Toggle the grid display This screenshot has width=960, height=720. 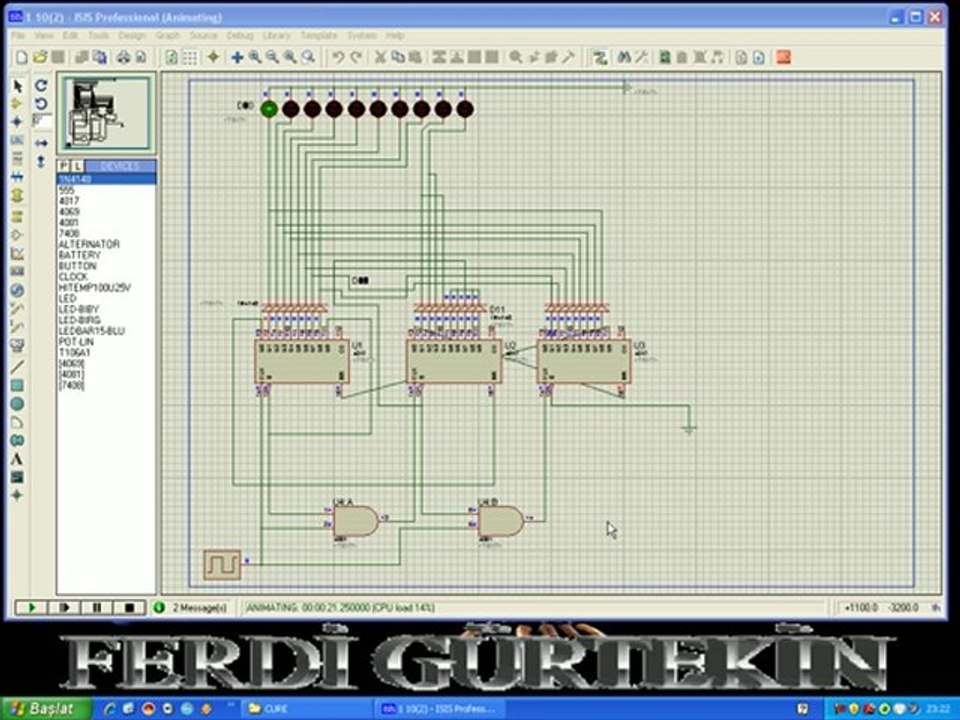coord(190,58)
